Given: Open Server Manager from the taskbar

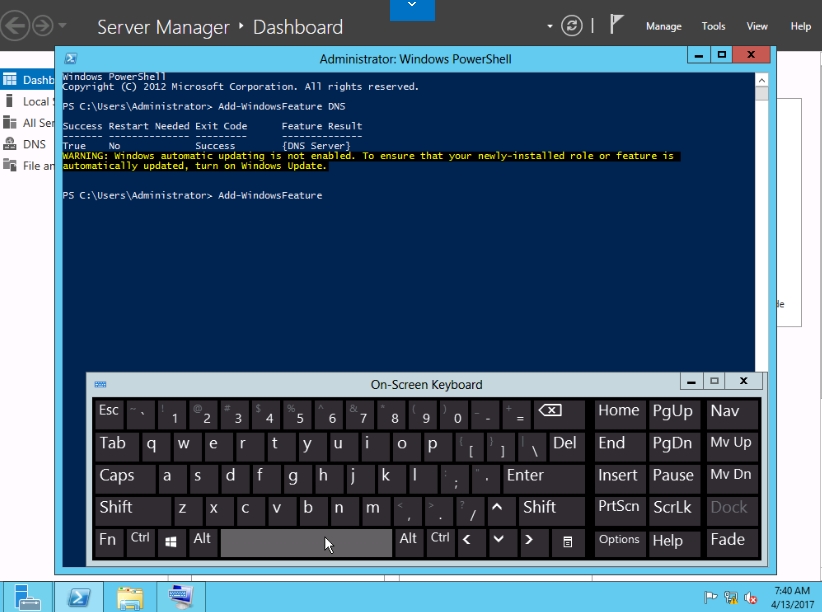Looking at the screenshot, I should [26, 597].
